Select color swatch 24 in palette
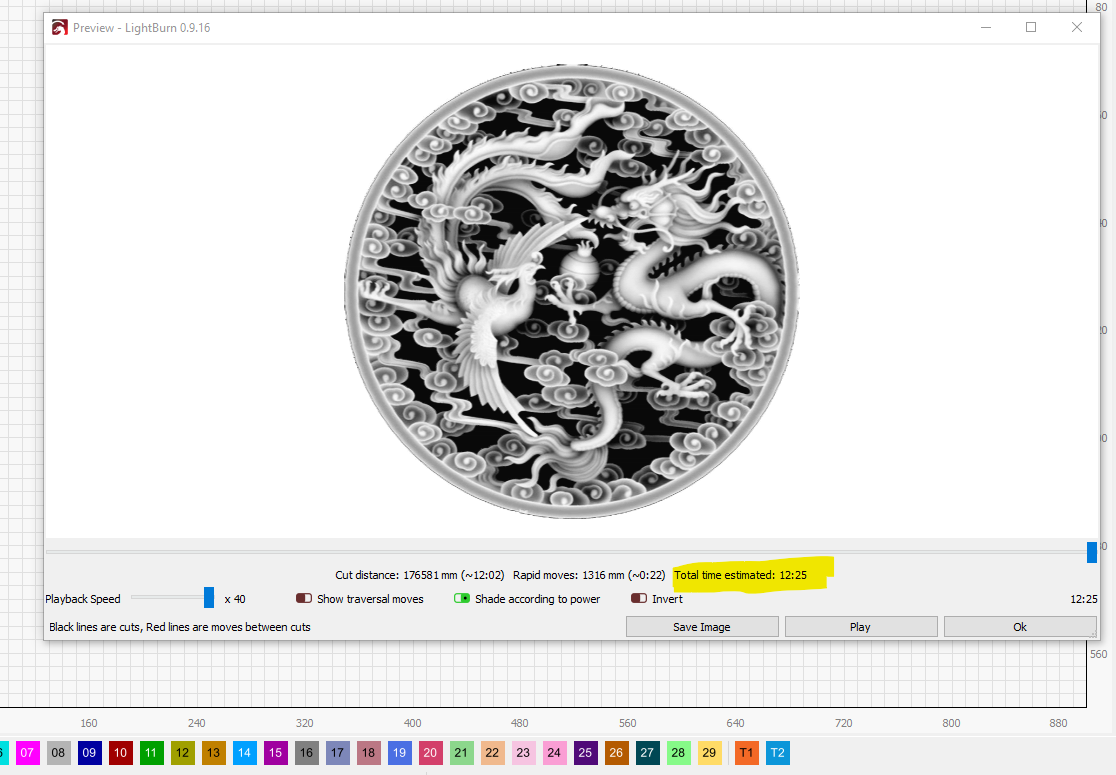Viewport: 1116px width, 775px height. [554, 753]
